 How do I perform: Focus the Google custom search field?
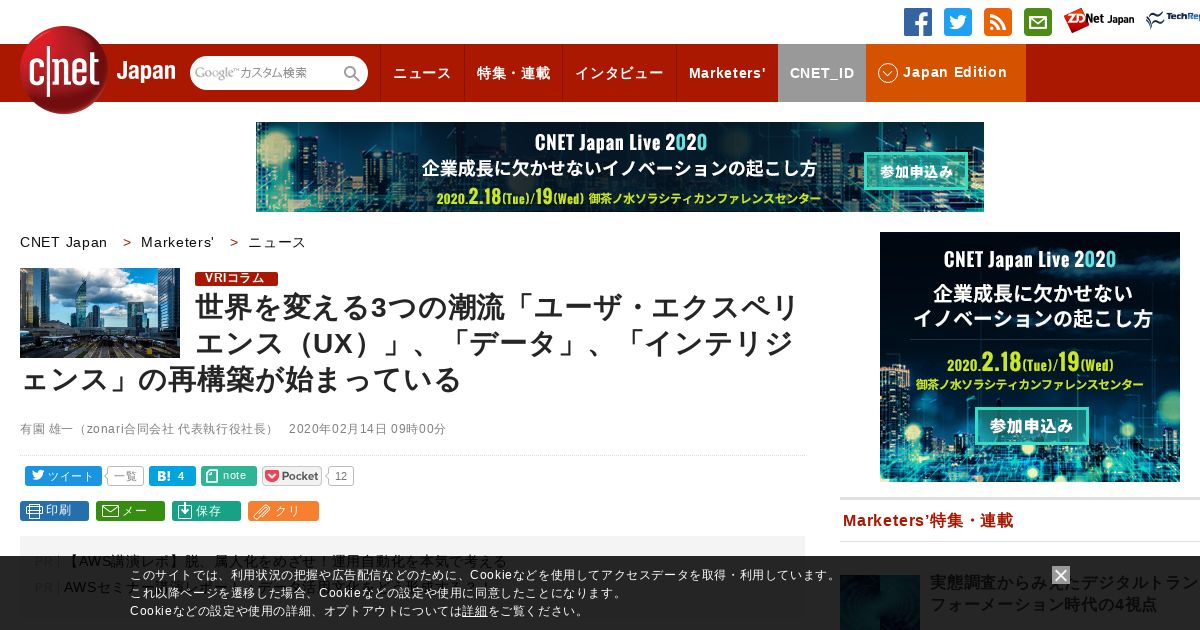pos(266,73)
